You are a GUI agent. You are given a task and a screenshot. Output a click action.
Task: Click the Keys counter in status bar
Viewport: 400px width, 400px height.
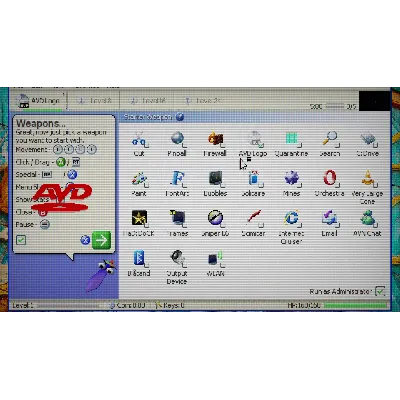[x=170, y=305]
